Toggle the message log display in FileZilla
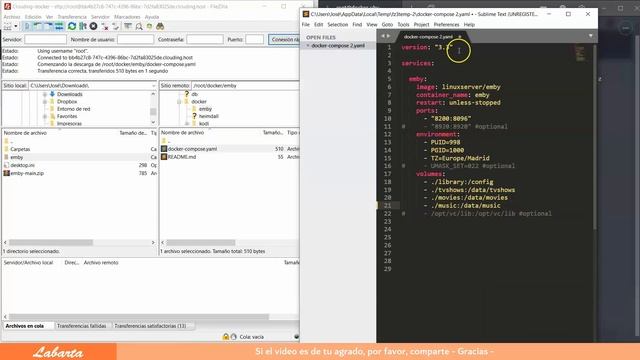 click(27, 26)
